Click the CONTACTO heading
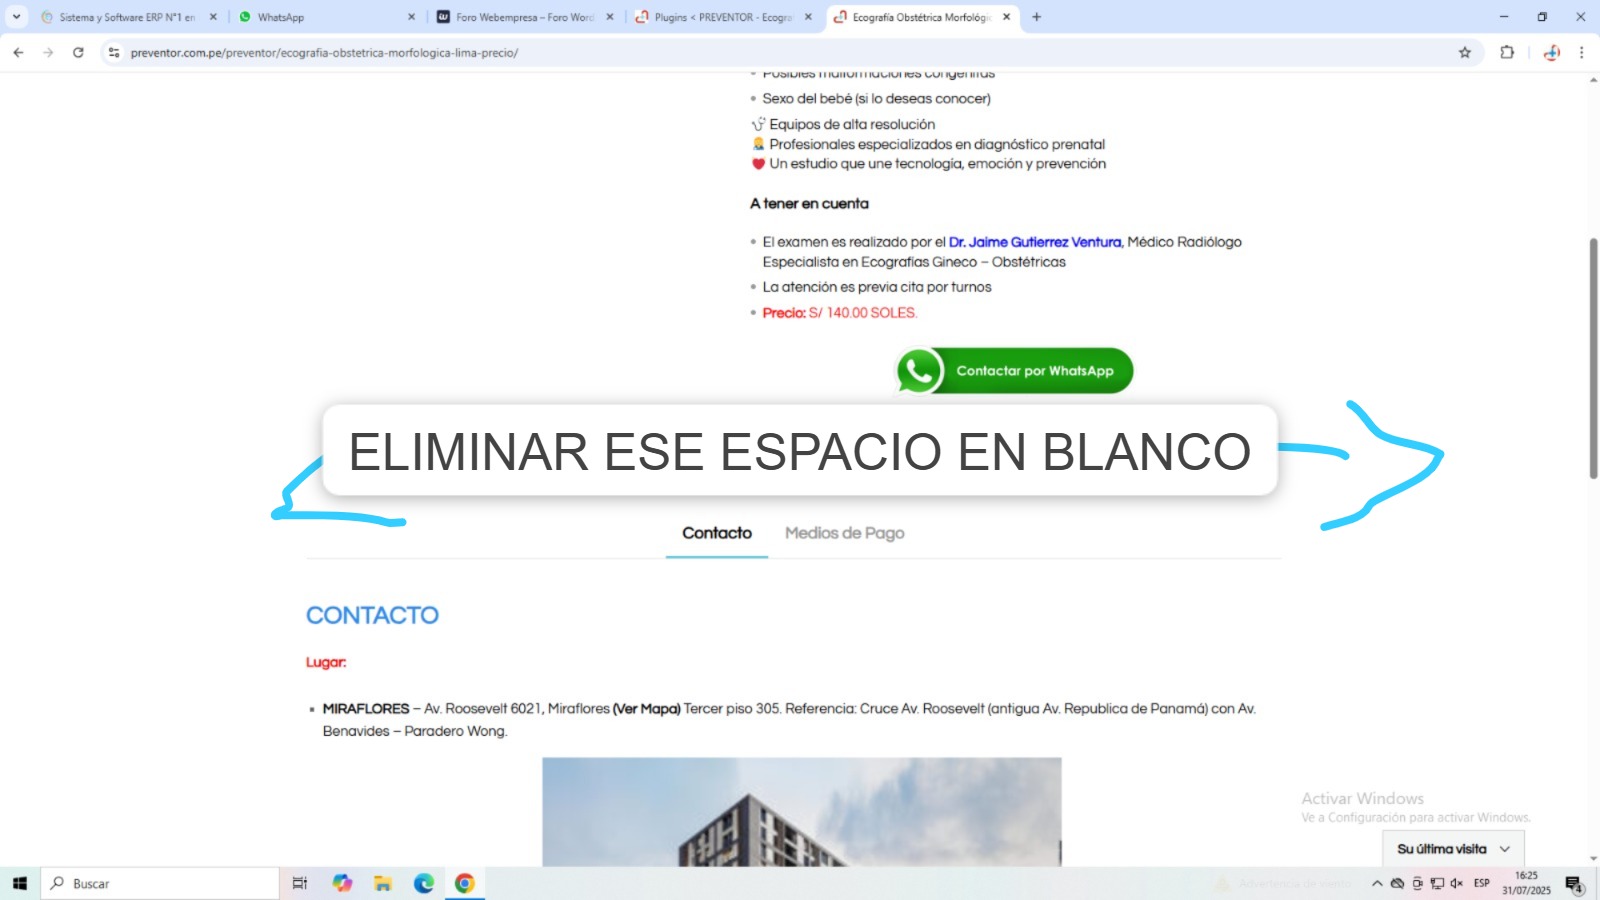 coord(372,615)
